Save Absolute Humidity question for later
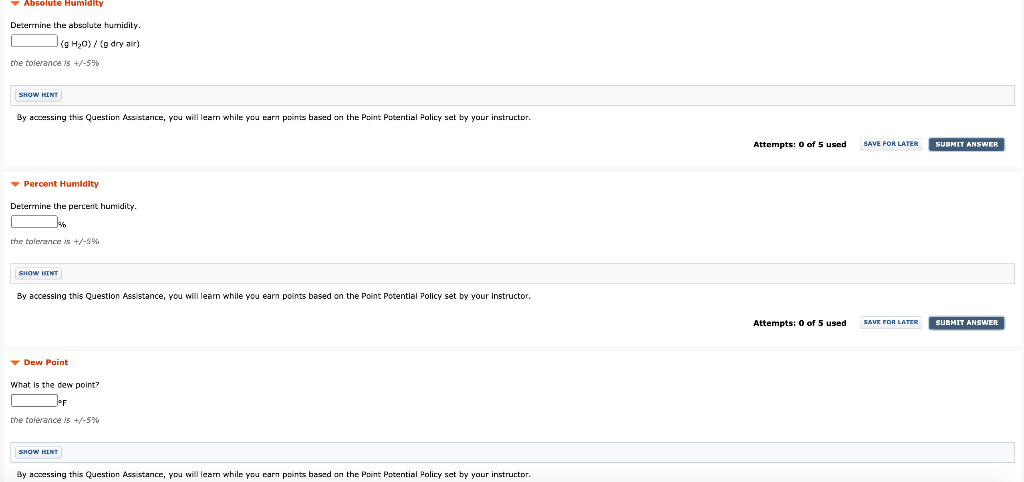Screen dimensions: 1024x482 (891, 144)
